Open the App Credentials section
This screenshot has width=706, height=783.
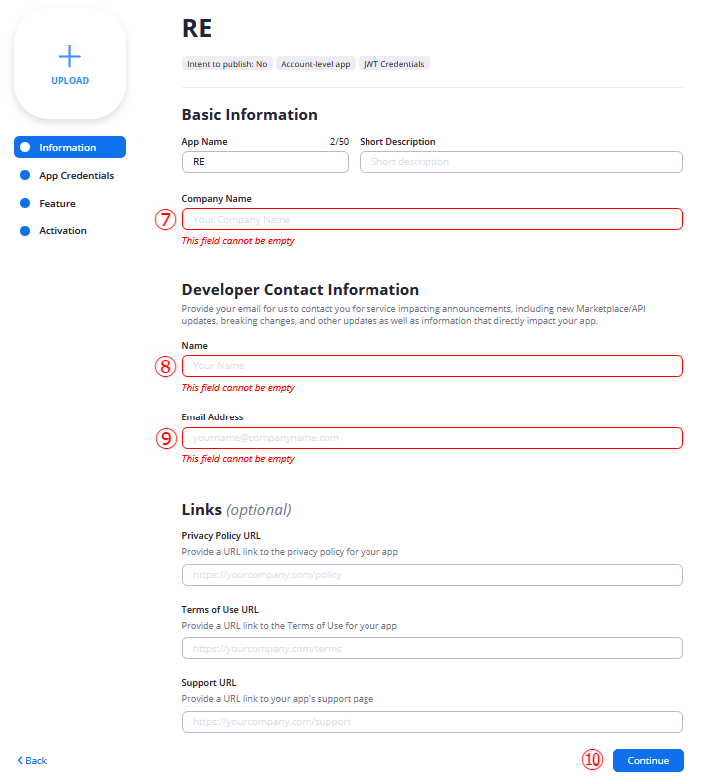coord(76,176)
